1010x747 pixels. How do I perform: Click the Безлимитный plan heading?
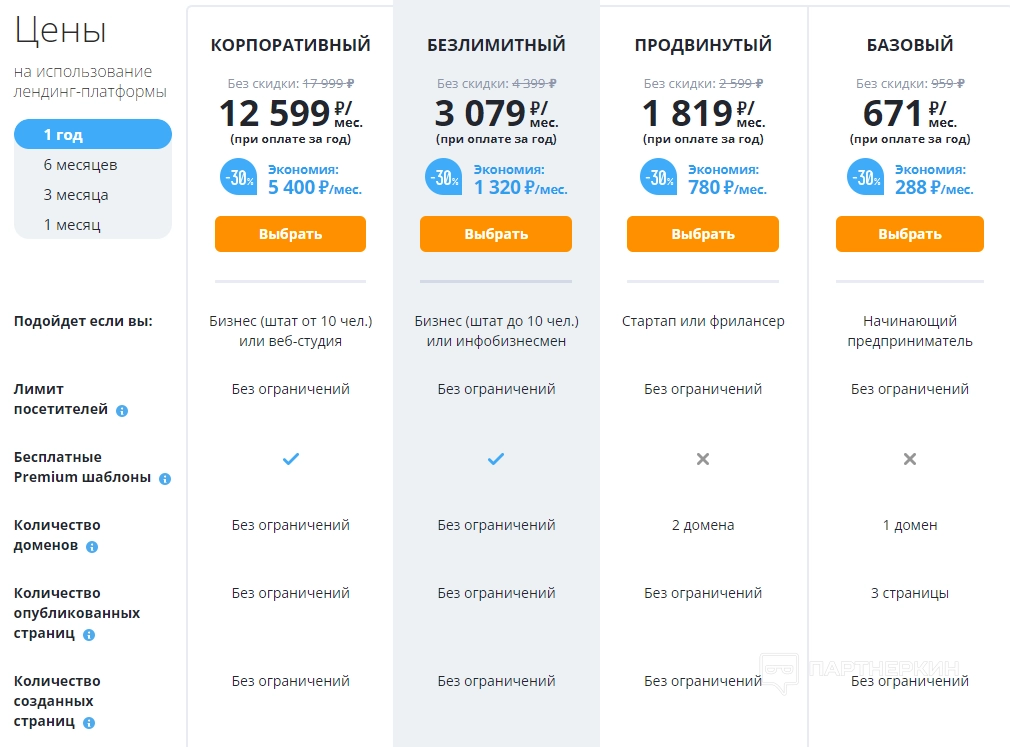point(496,45)
